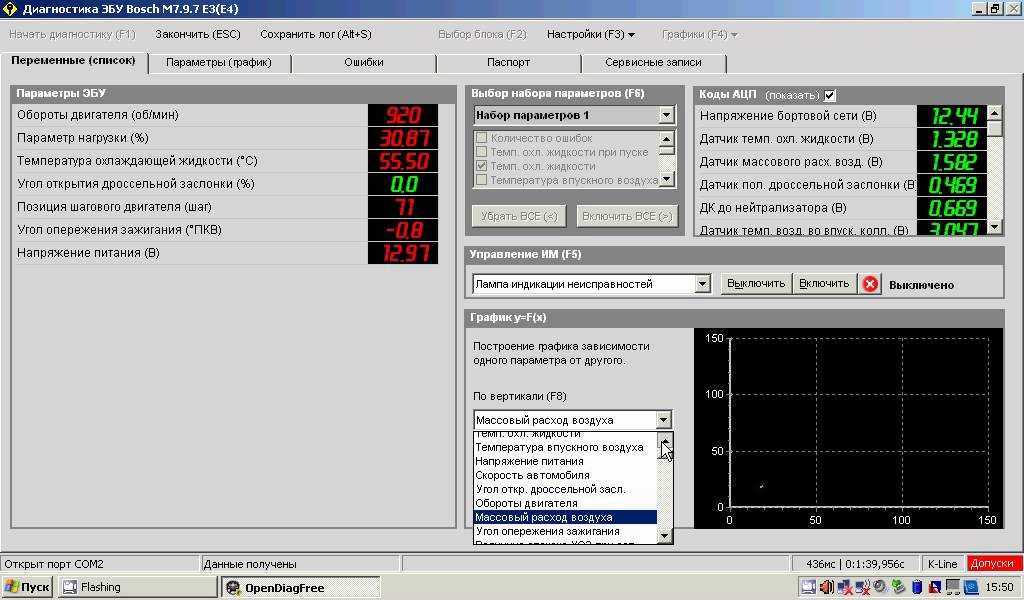Open the Паспорт tab
Image resolution: width=1024 pixels, height=600 pixels.
[508, 63]
